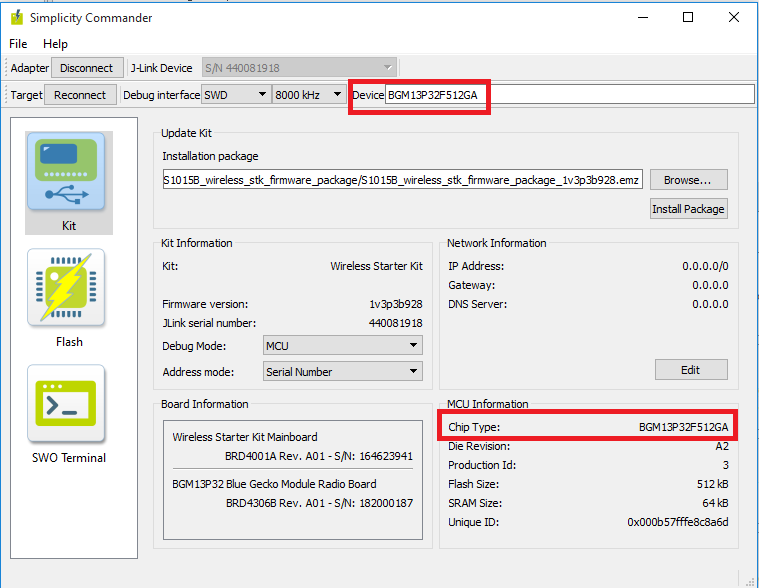
Task: Minimize the Simplicity Commander window
Action: 642,17
